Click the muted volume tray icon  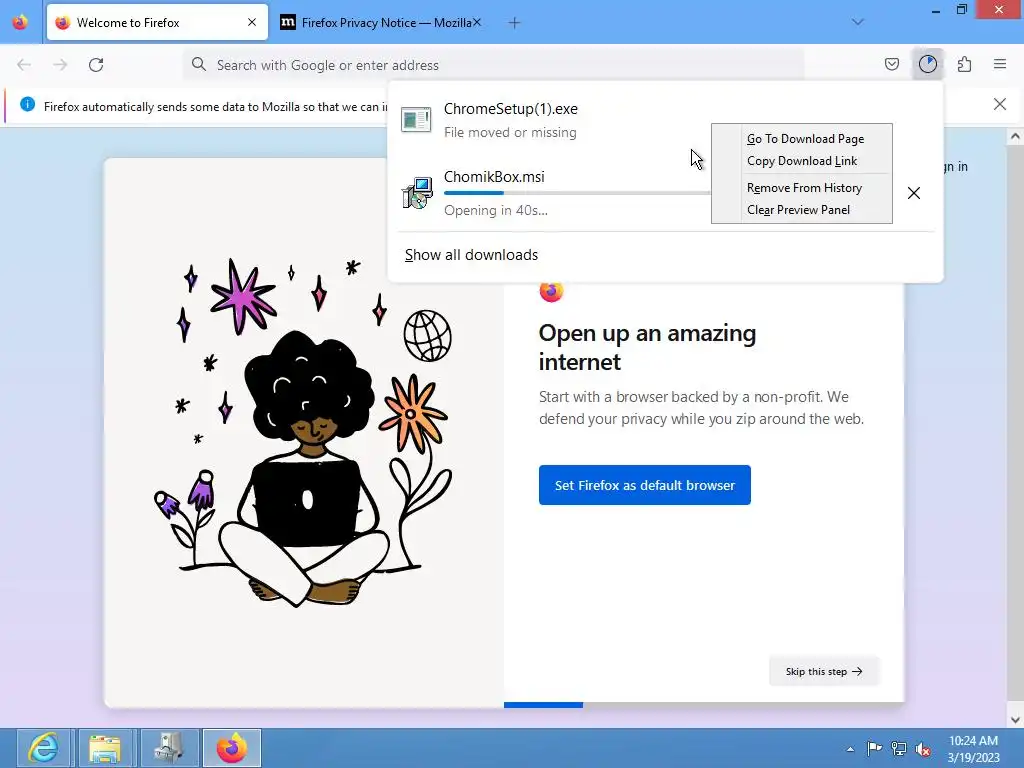click(x=923, y=748)
